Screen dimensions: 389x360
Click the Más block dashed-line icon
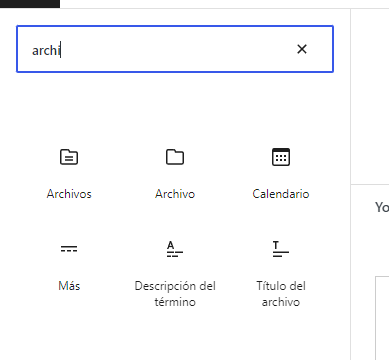click(x=69, y=249)
